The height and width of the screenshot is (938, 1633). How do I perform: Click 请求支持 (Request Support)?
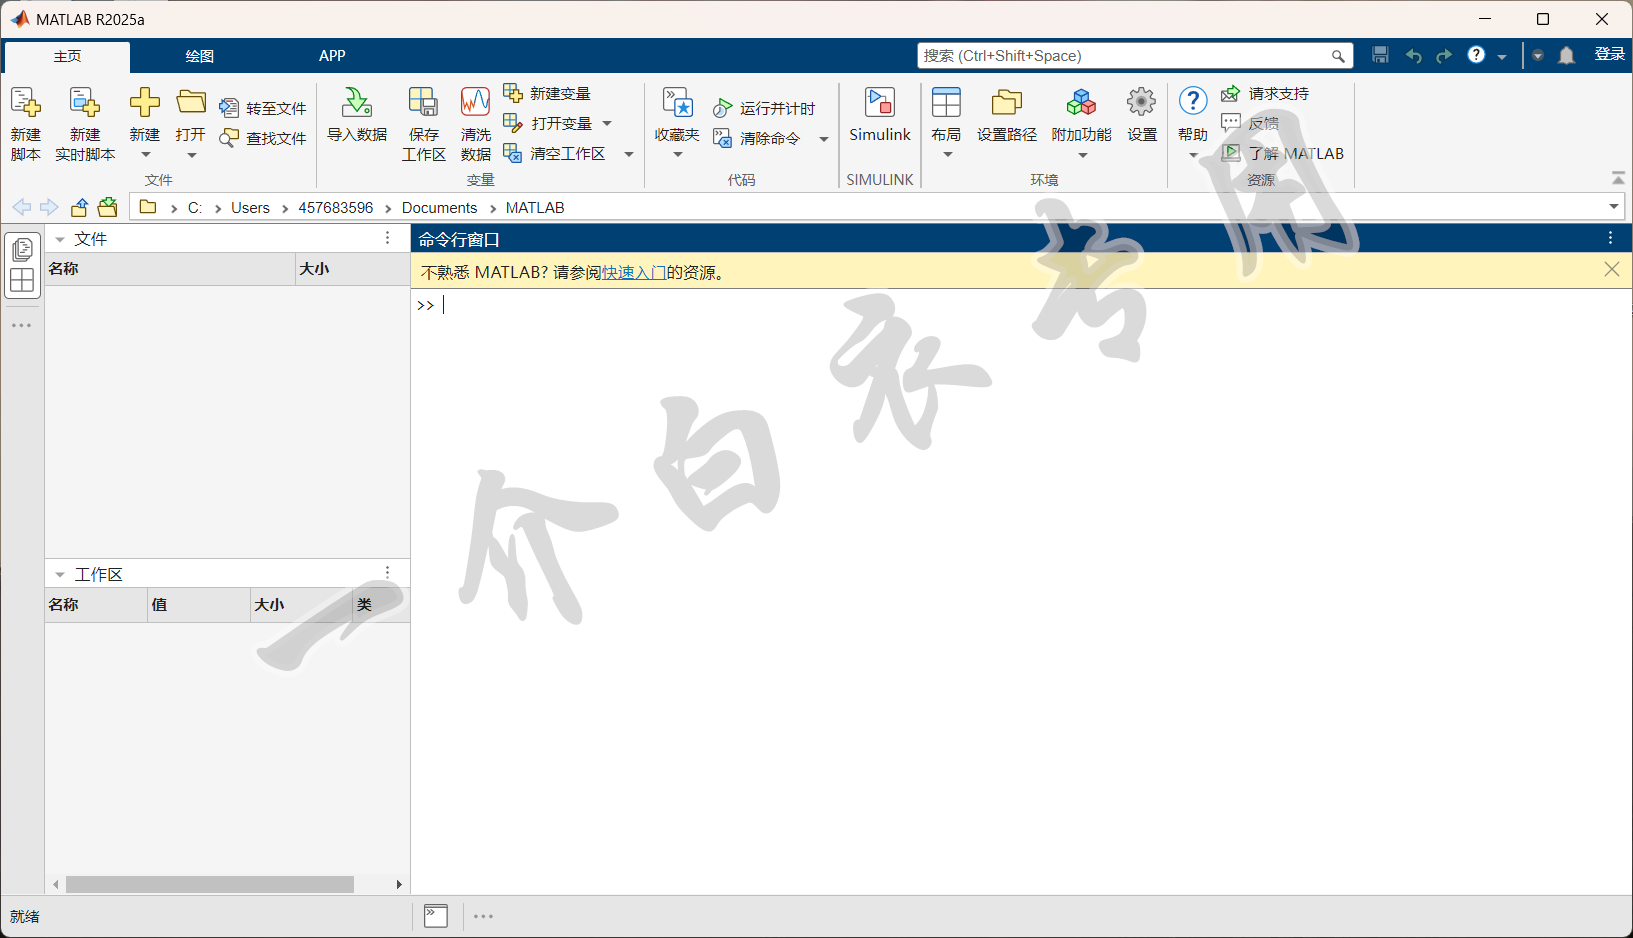point(1265,93)
